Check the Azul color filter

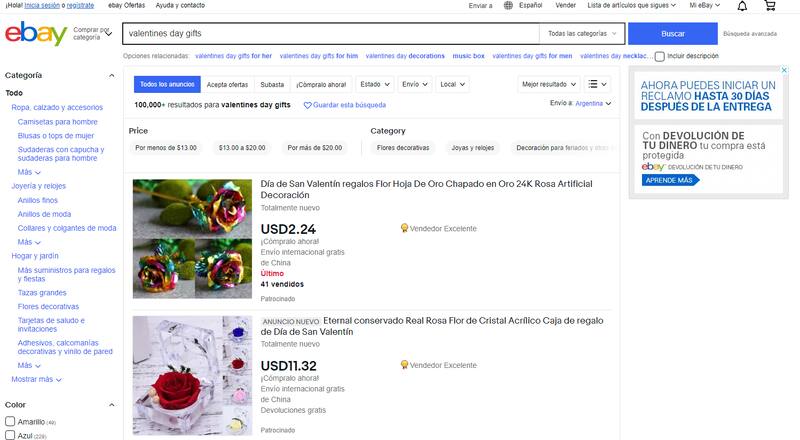(10, 436)
